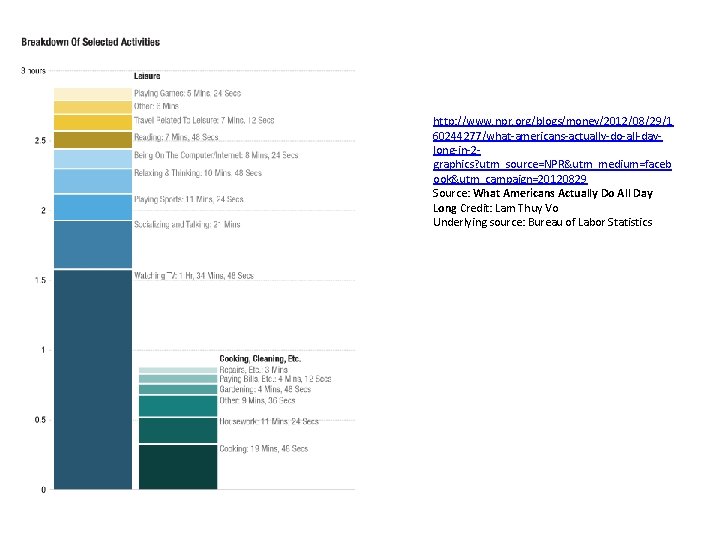This screenshot has height=540, width=720.
Task: Select the Playing Games bar segment
Action: pyautogui.click(x=93, y=94)
